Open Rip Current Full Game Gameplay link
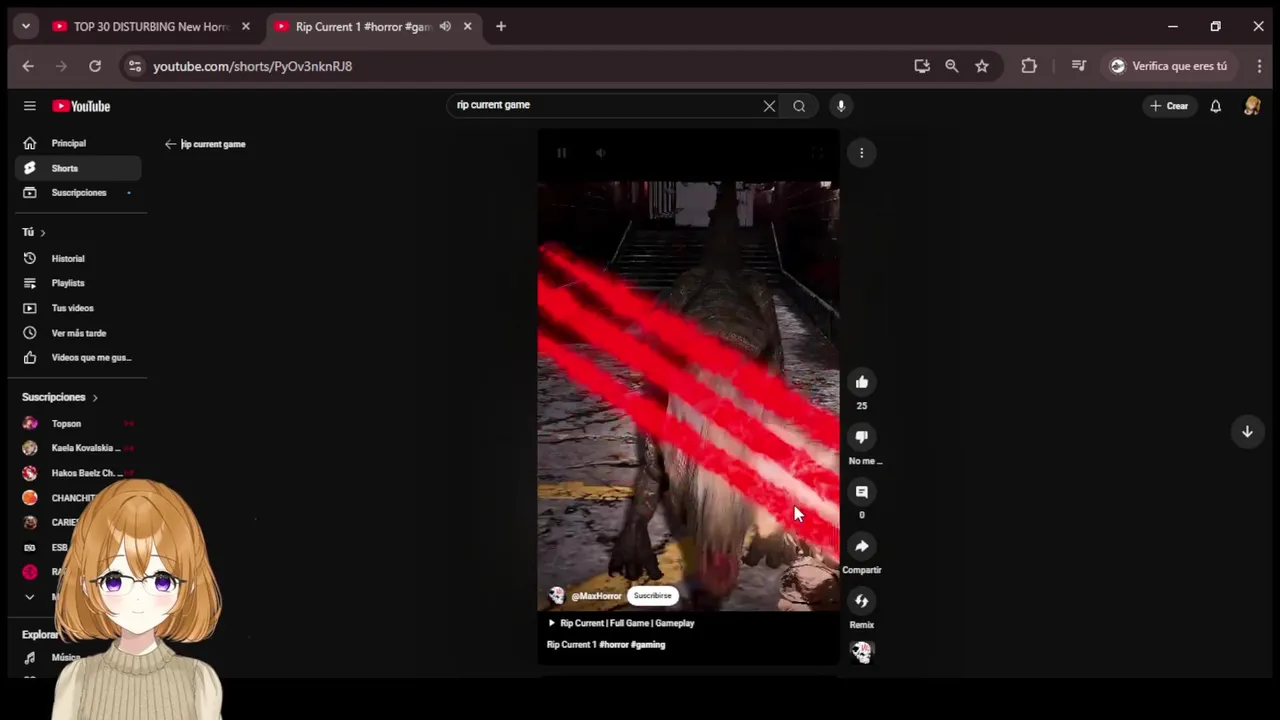Image resolution: width=1280 pixels, height=720 pixels. [621, 623]
